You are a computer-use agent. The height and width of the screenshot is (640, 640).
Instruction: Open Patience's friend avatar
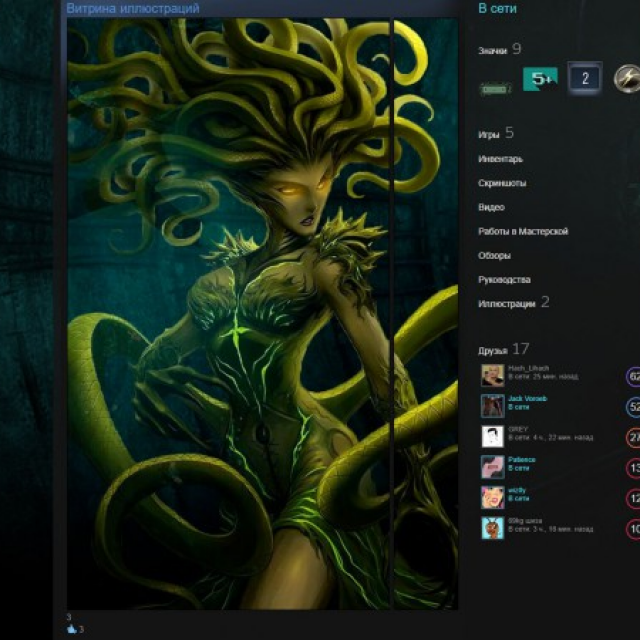[493, 467]
